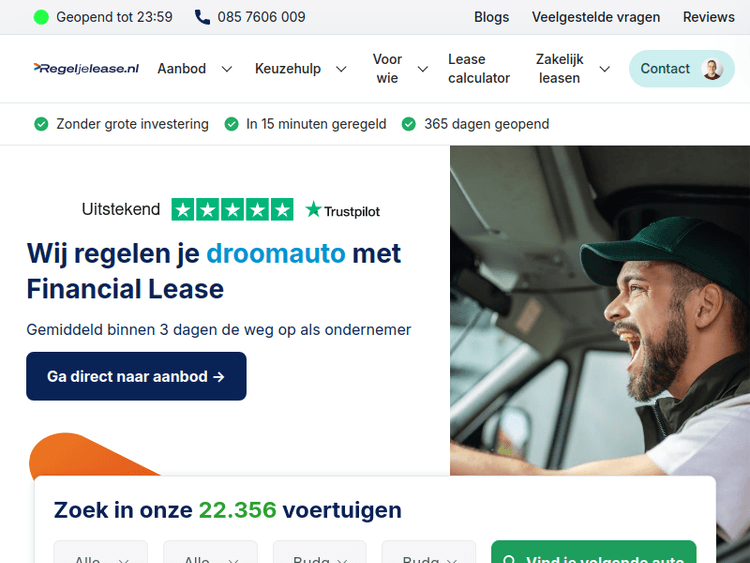
Task: Click the check icon by 365 dagen geopend
Action: click(x=408, y=124)
